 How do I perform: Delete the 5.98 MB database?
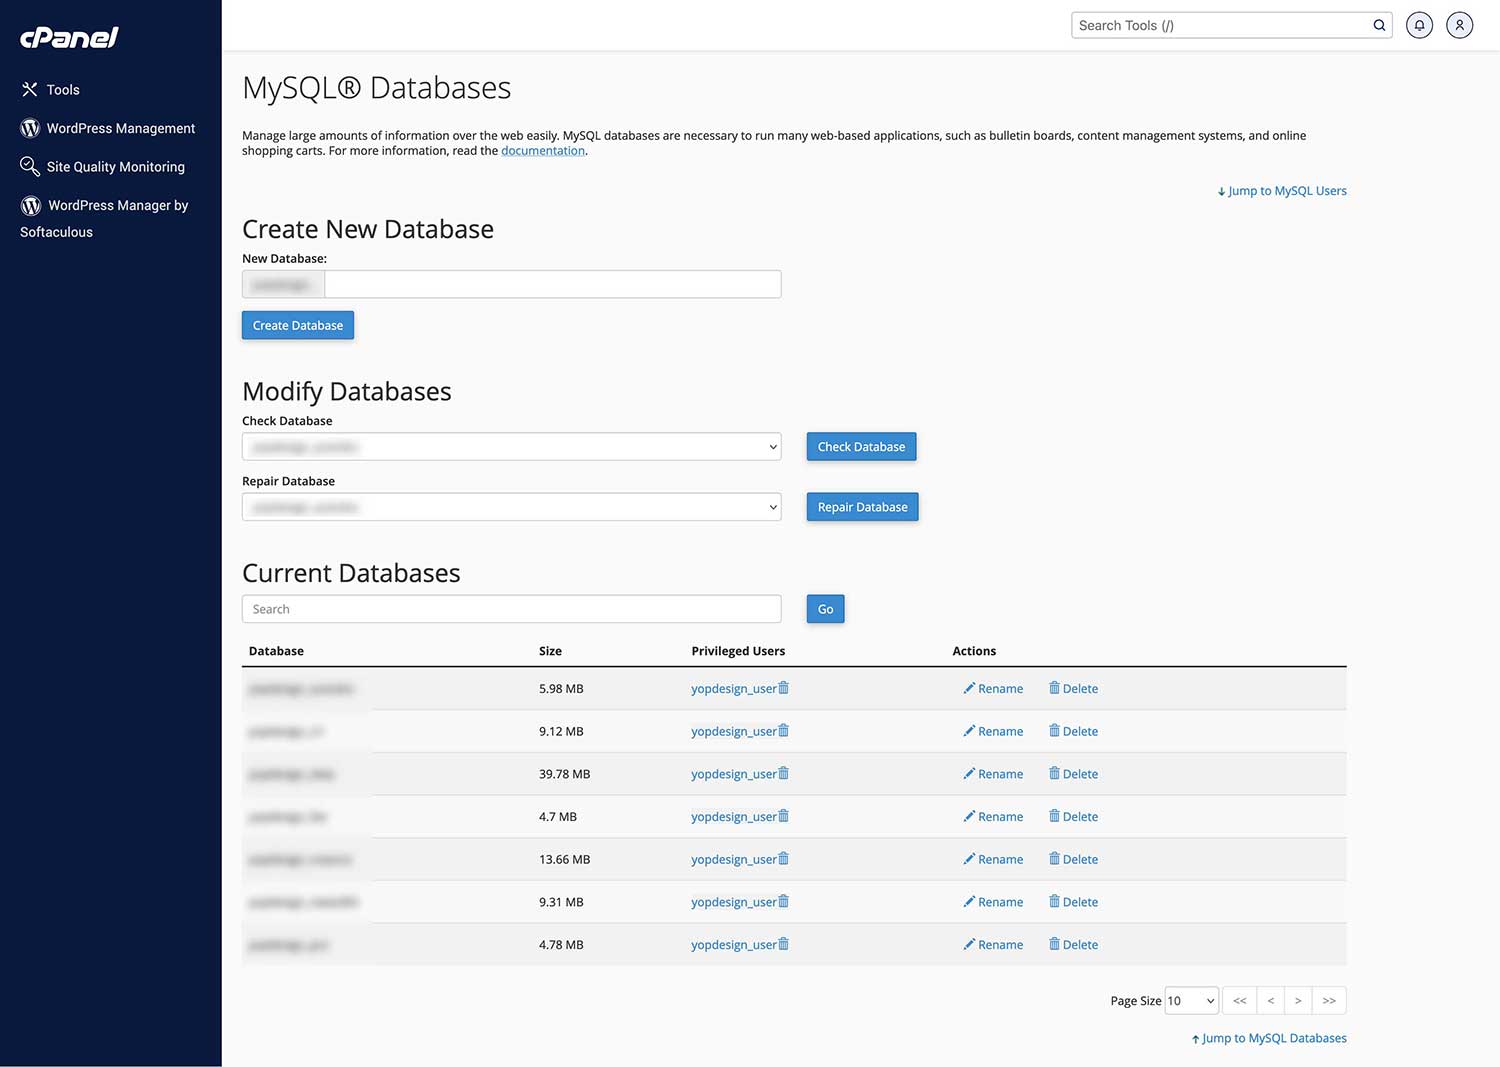(x=1073, y=689)
